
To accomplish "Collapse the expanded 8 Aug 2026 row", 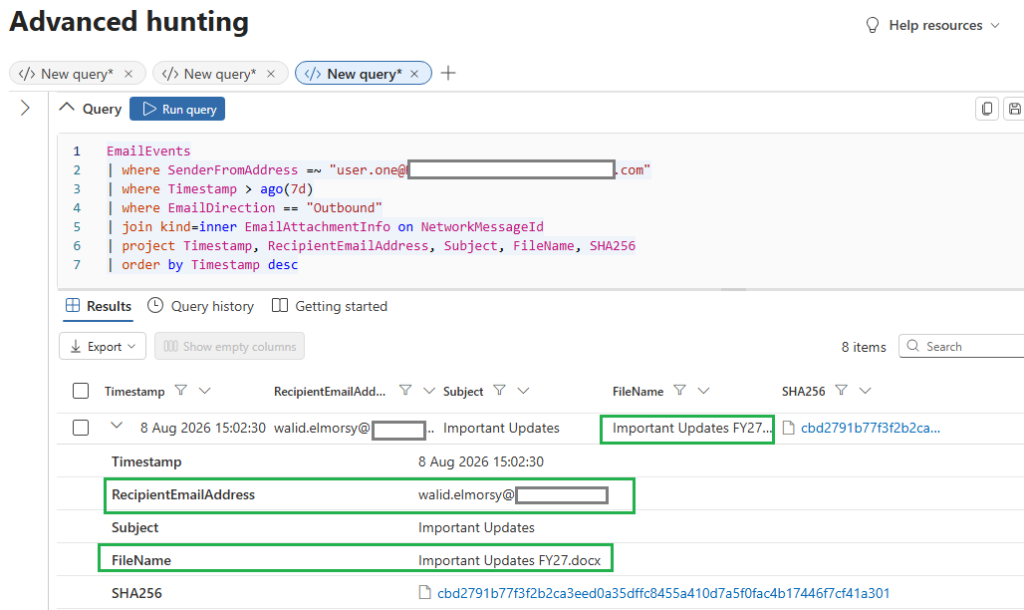I will (x=116, y=426).
